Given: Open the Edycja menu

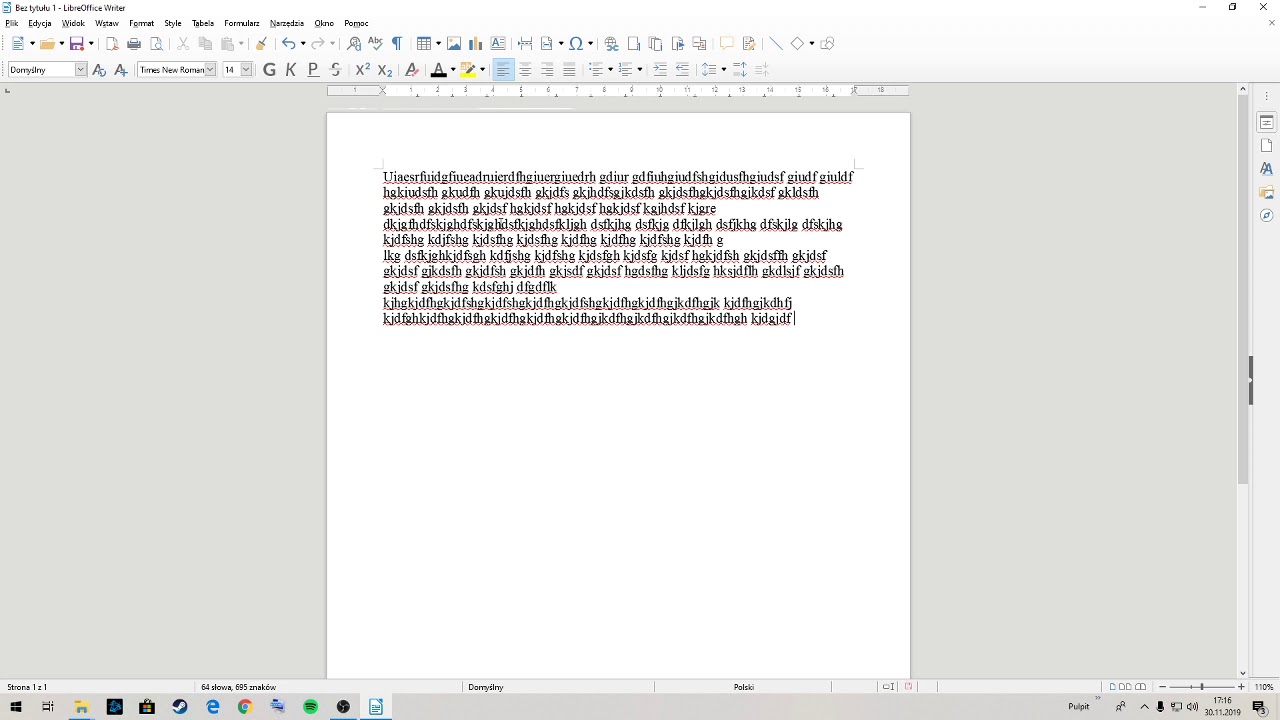Looking at the screenshot, I should tap(40, 23).
